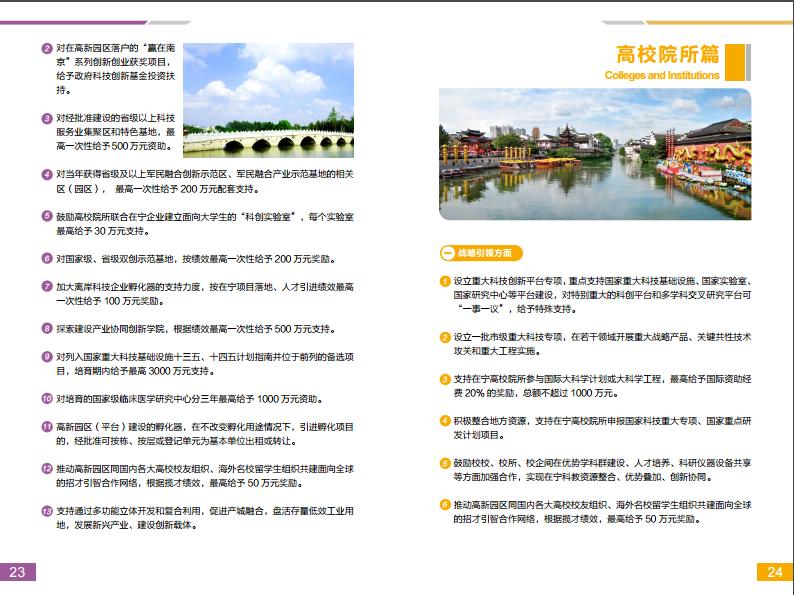Screen dimensions: 794x595
Task: Click the orange number 6 bullet icon
Action: pyautogui.click(x=445, y=505)
